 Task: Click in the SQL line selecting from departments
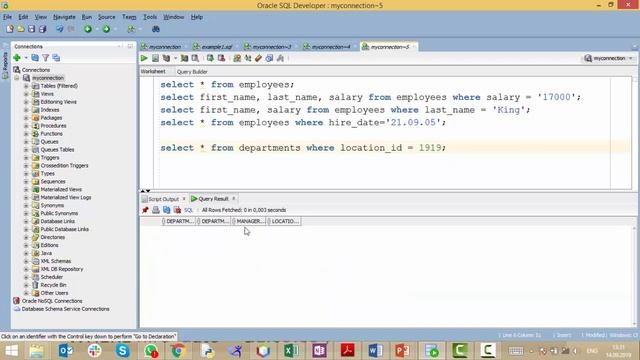(303, 148)
